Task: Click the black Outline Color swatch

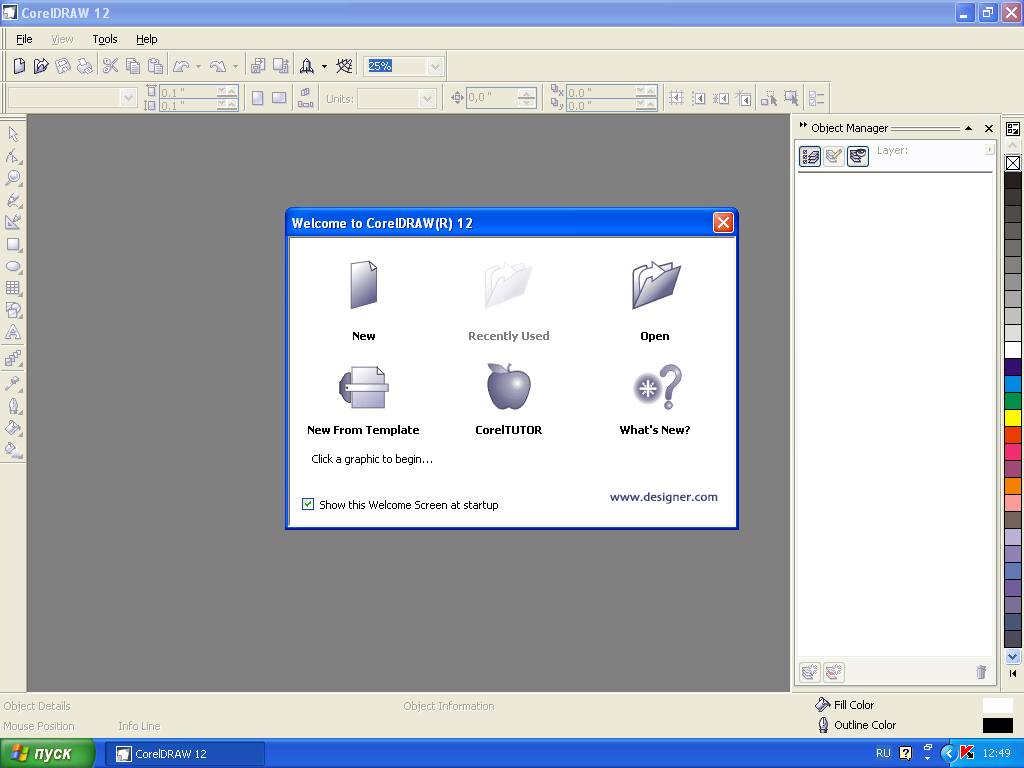Action: pyautogui.click(x=997, y=725)
